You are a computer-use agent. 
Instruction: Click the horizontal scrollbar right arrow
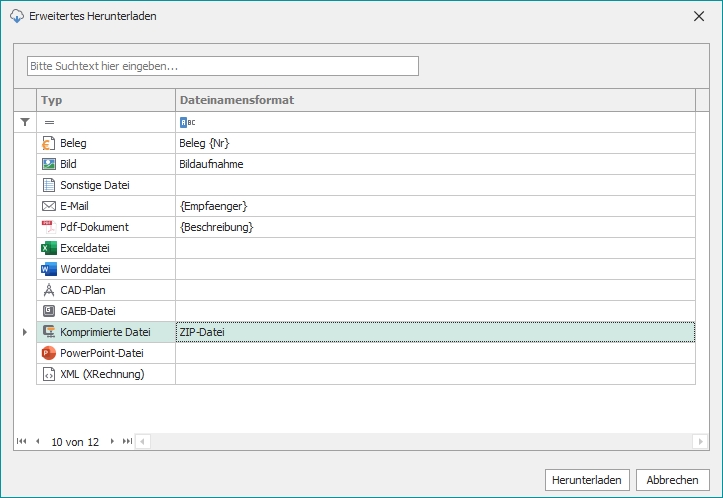point(700,441)
